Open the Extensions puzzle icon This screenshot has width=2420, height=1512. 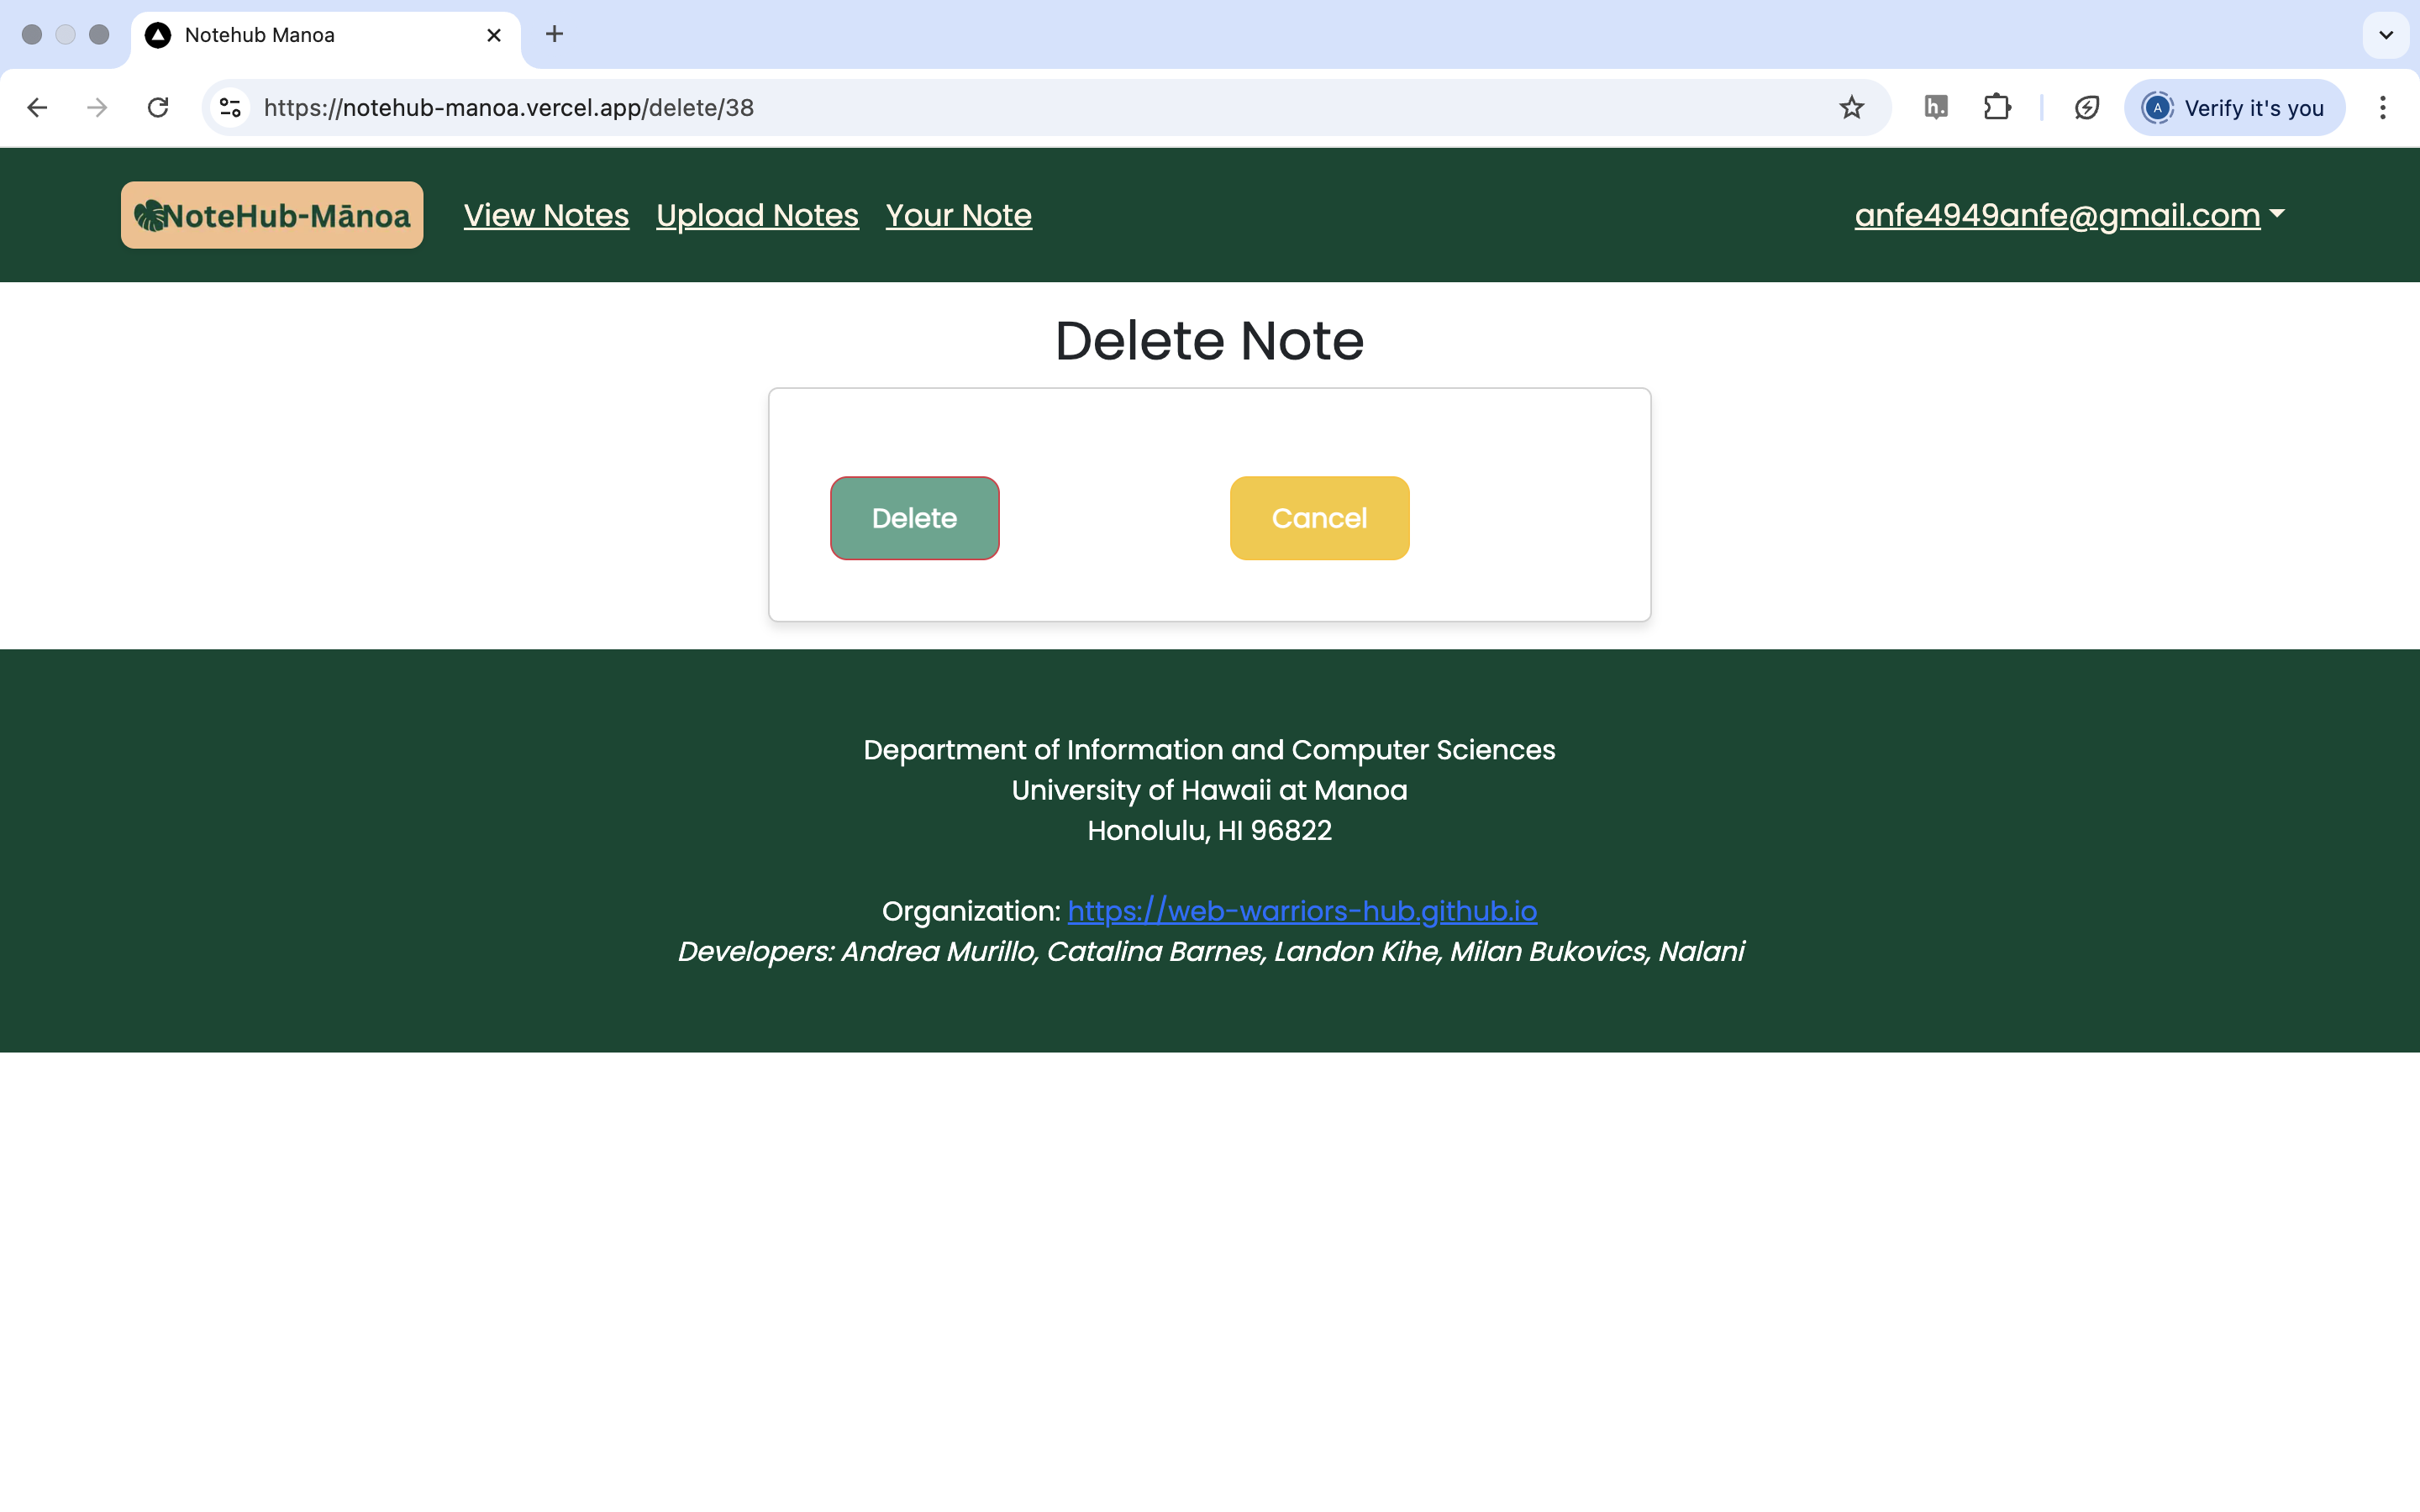1996,107
